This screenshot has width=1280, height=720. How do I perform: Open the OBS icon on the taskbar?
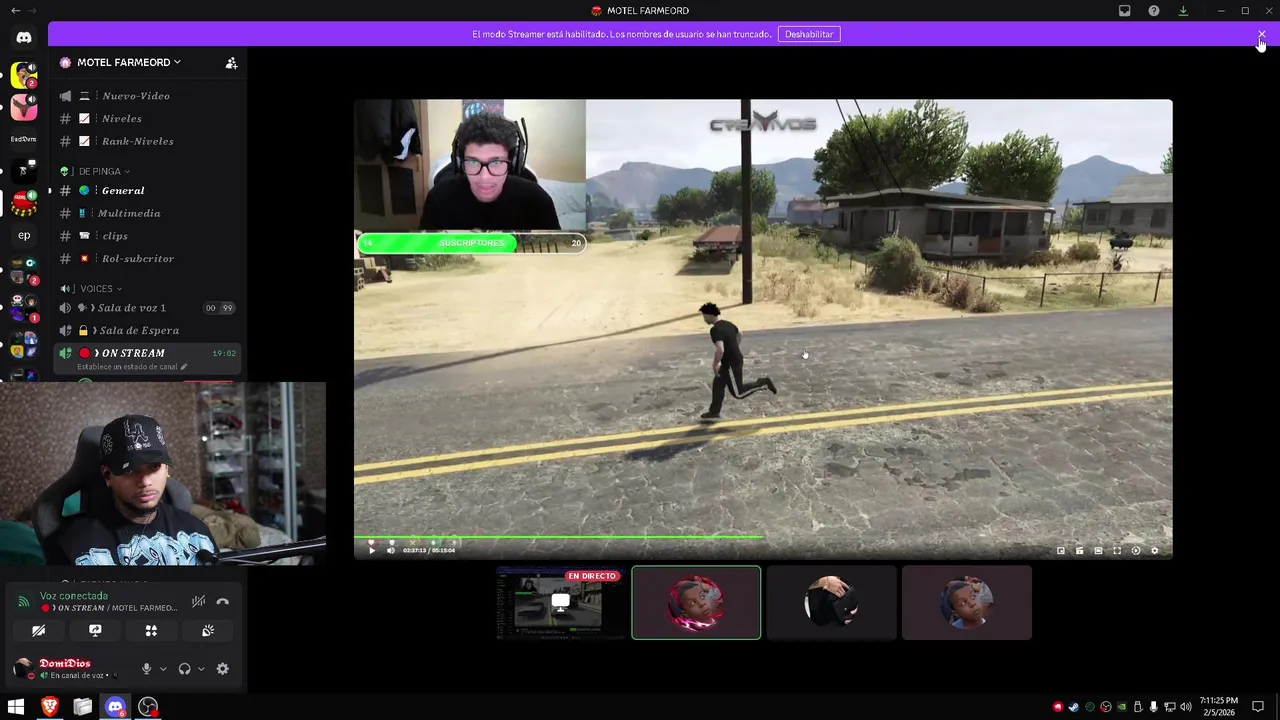pos(148,707)
